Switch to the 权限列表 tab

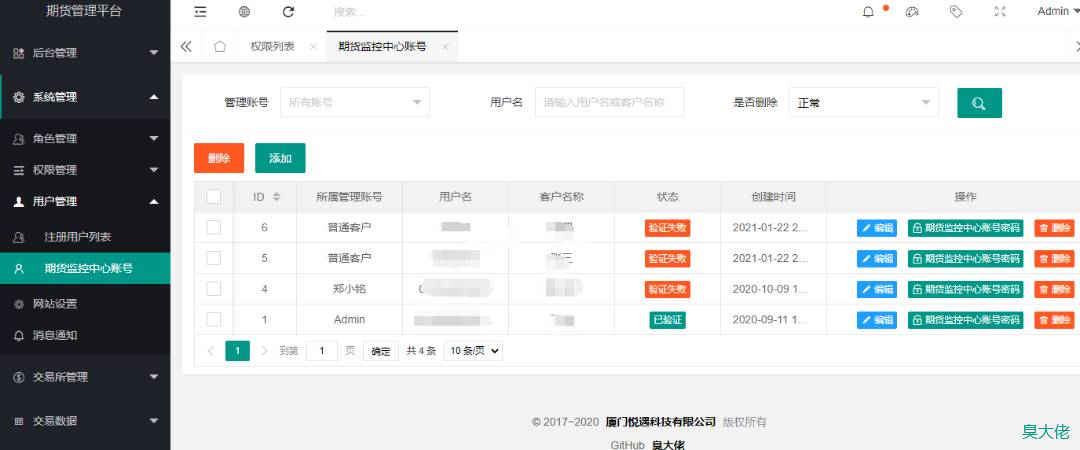click(x=272, y=47)
